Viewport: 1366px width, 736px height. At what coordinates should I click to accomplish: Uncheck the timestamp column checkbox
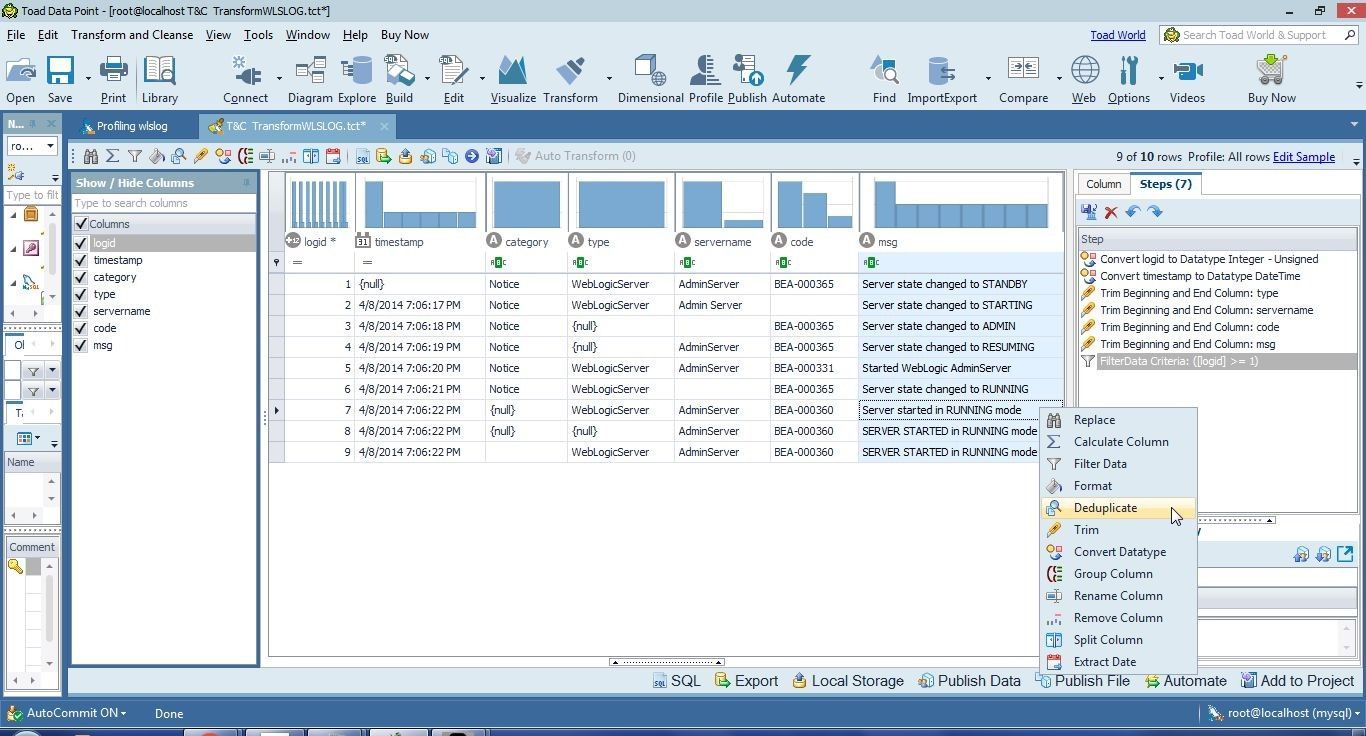81,260
